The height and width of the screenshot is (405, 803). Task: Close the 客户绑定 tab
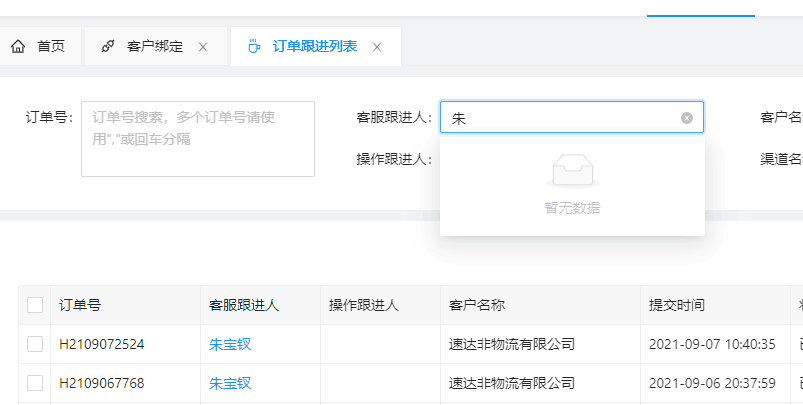[203, 47]
